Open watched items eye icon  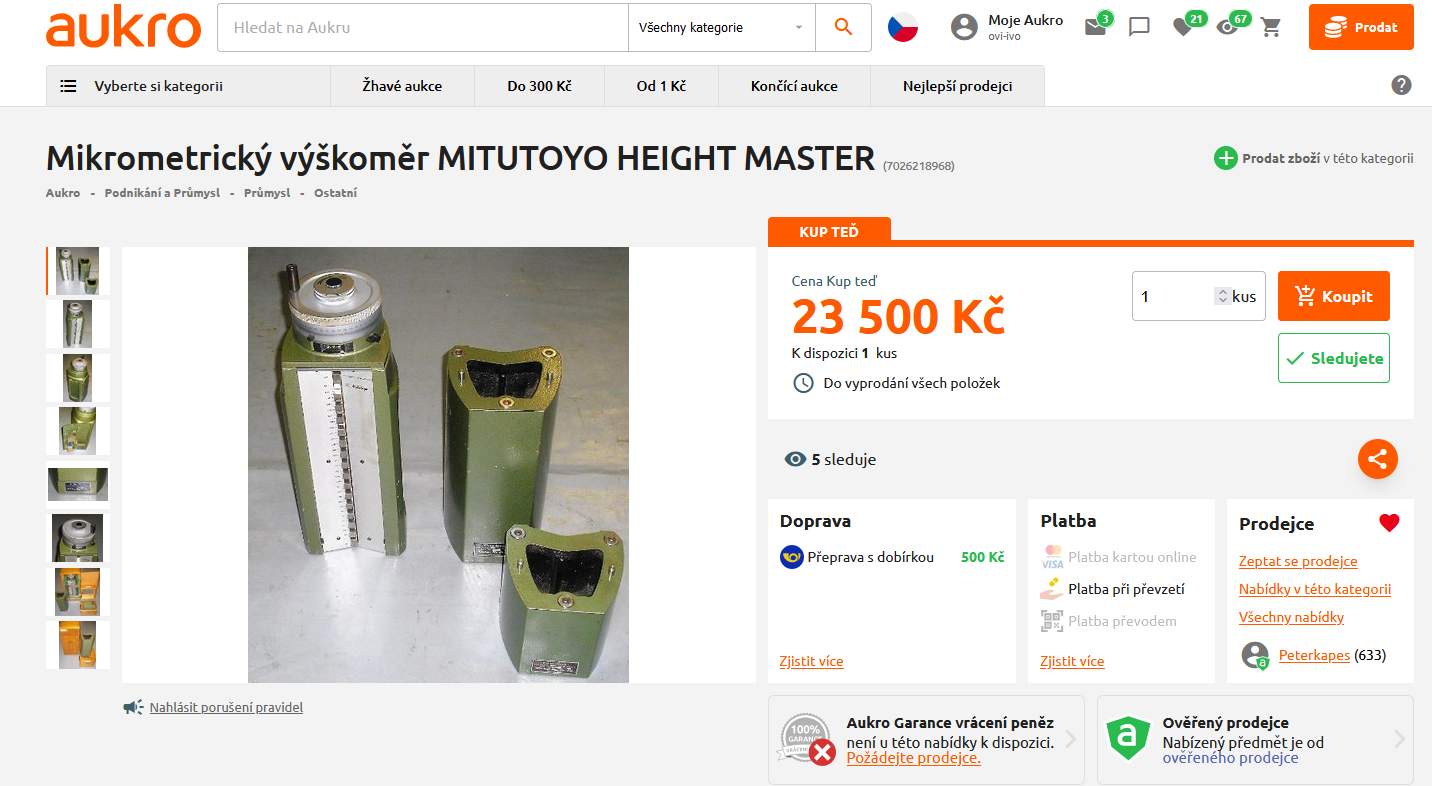(x=1227, y=27)
